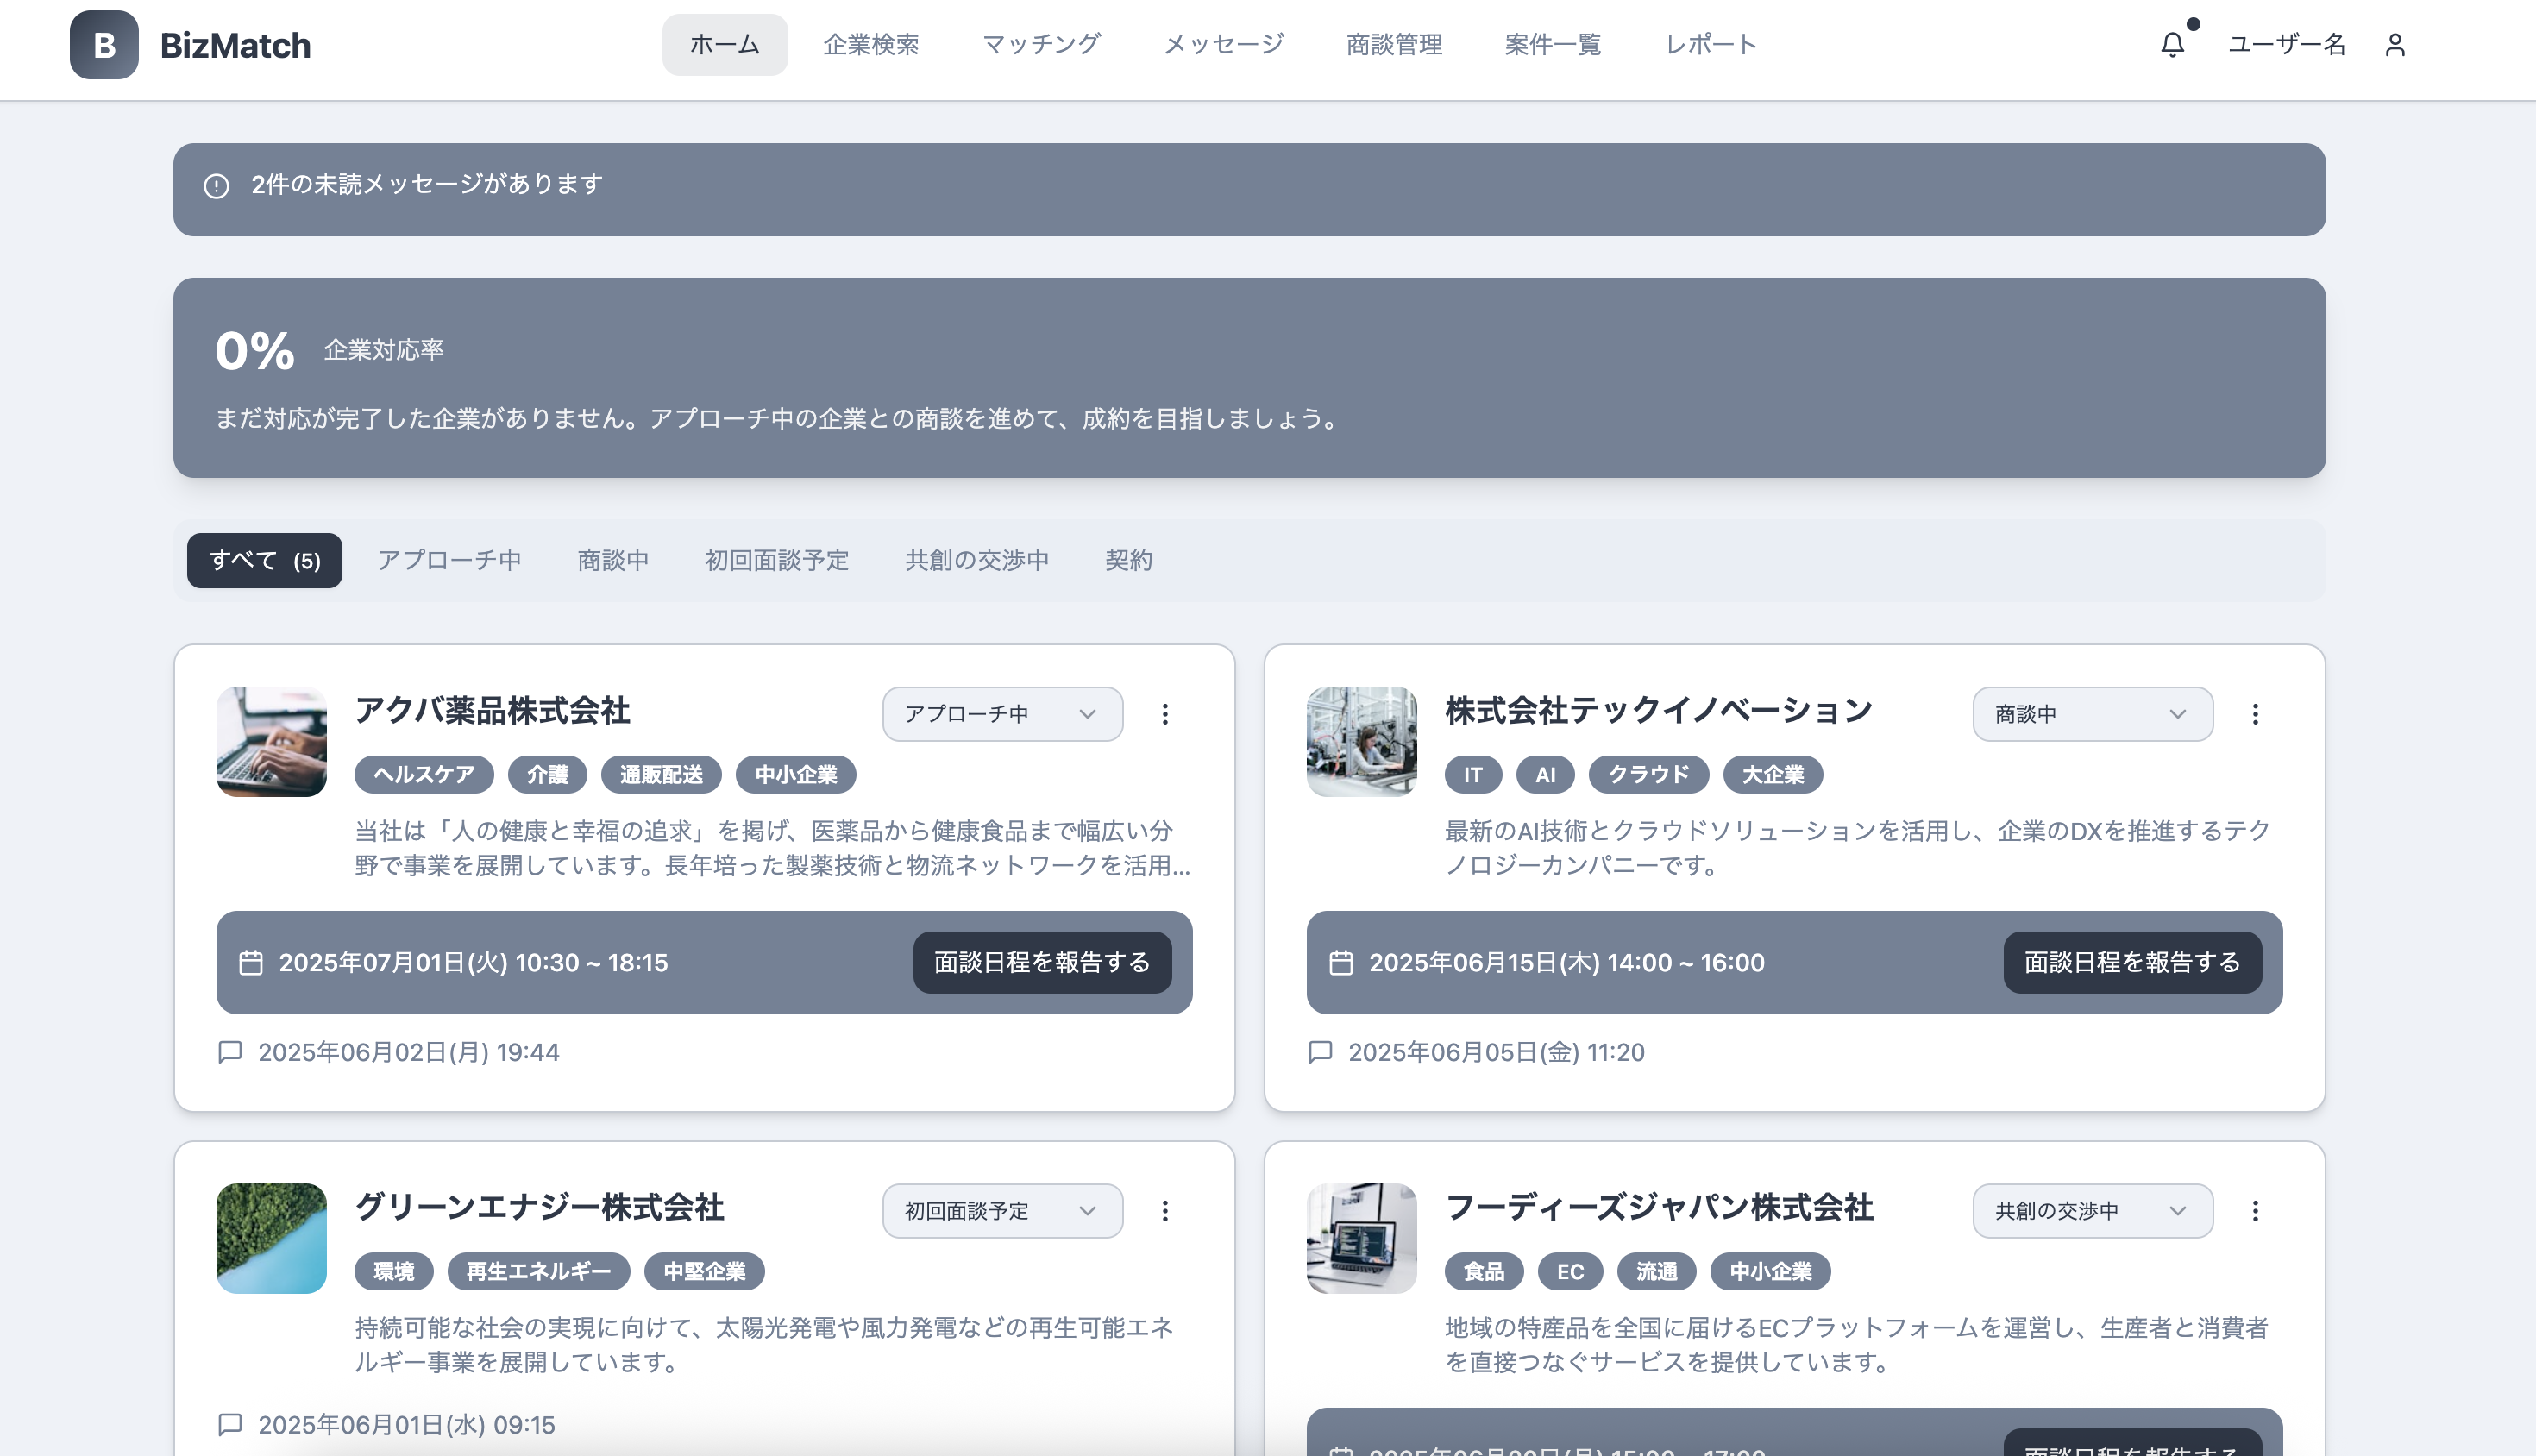Open notifications via the bell icon
Image resolution: width=2536 pixels, height=1456 pixels.
point(2170,44)
